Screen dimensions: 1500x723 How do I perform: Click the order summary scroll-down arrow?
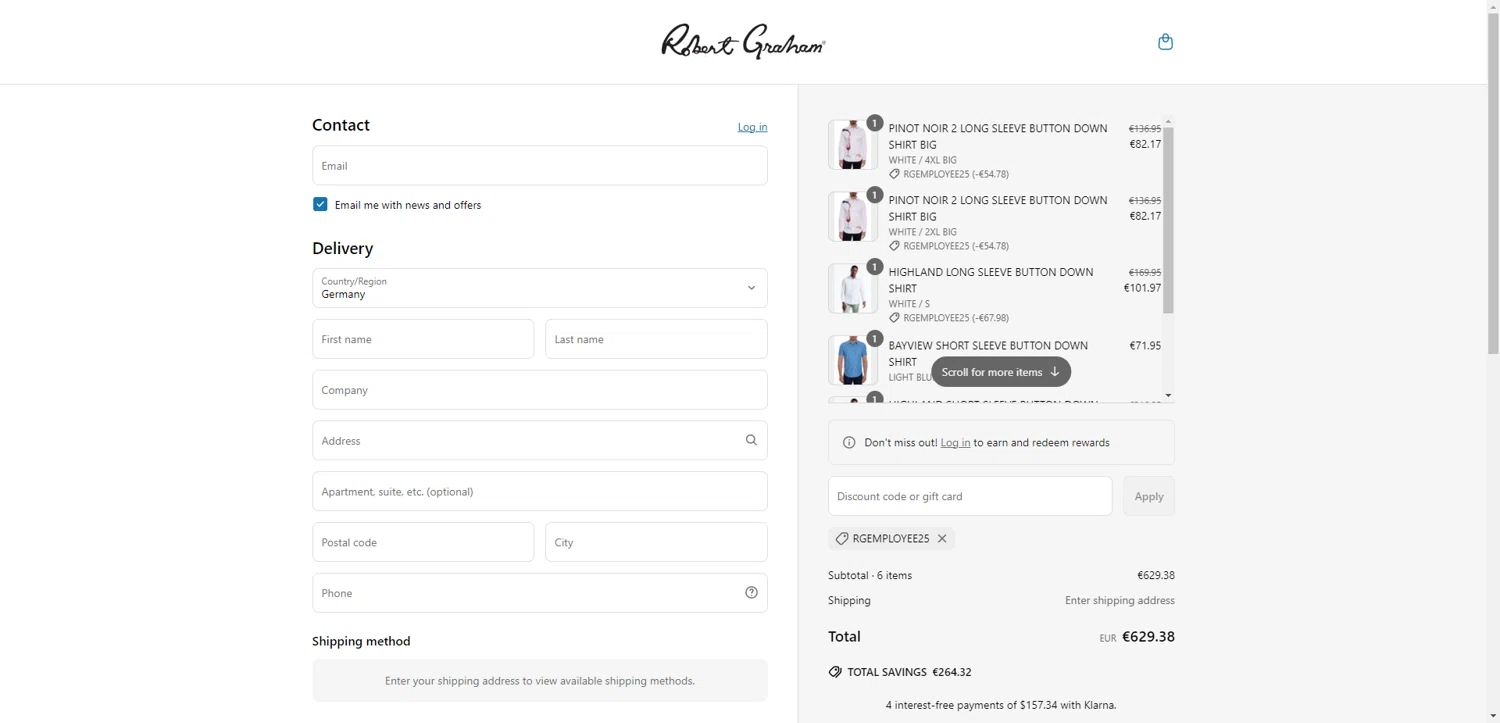(1168, 396)
